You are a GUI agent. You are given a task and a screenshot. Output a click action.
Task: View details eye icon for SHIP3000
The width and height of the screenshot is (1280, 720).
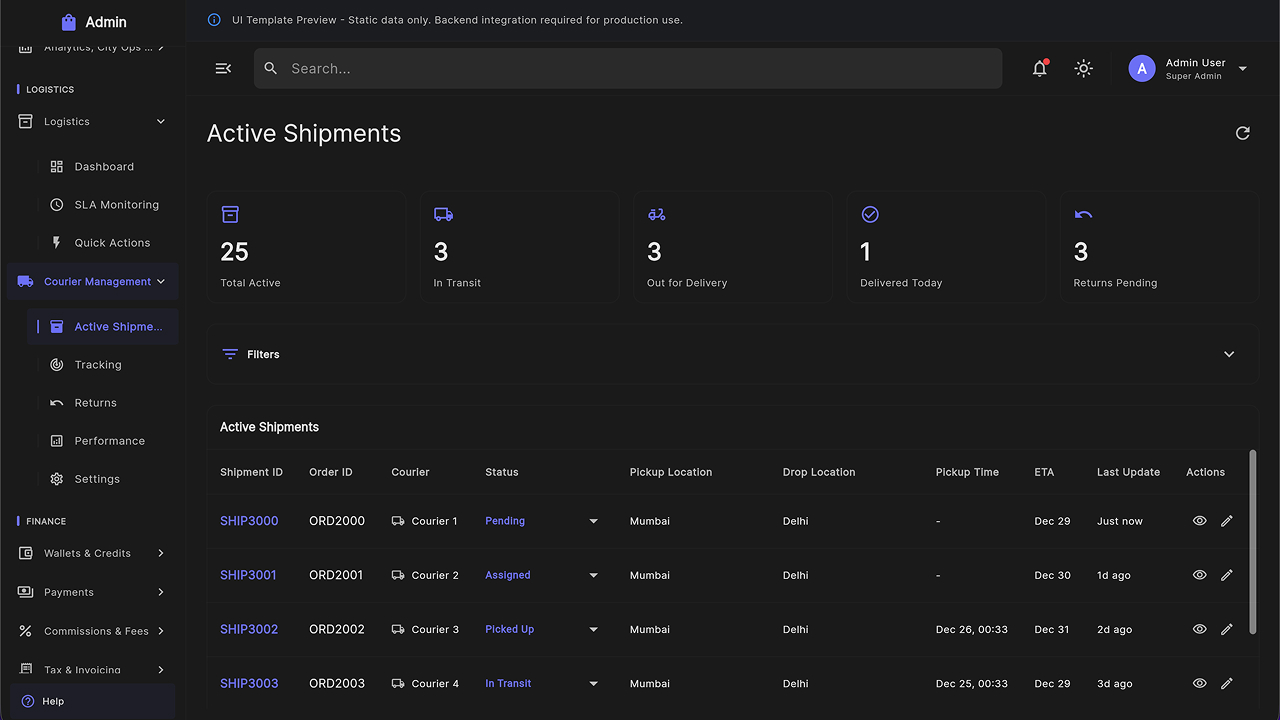[x=1200, y=521]
